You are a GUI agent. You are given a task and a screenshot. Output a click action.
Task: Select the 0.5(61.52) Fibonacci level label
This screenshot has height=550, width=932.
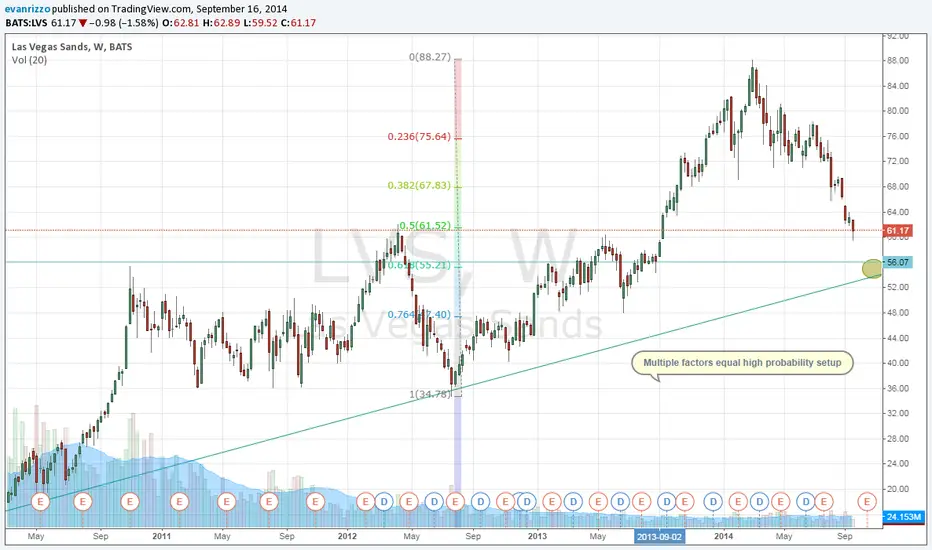(425, 225)
